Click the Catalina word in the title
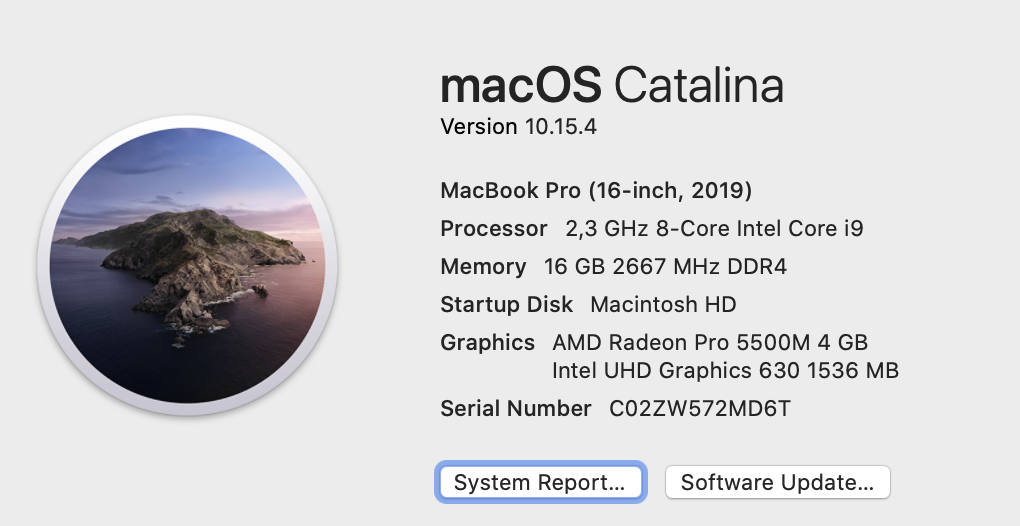Viewport: 1020px width, 526px height. 699,85
